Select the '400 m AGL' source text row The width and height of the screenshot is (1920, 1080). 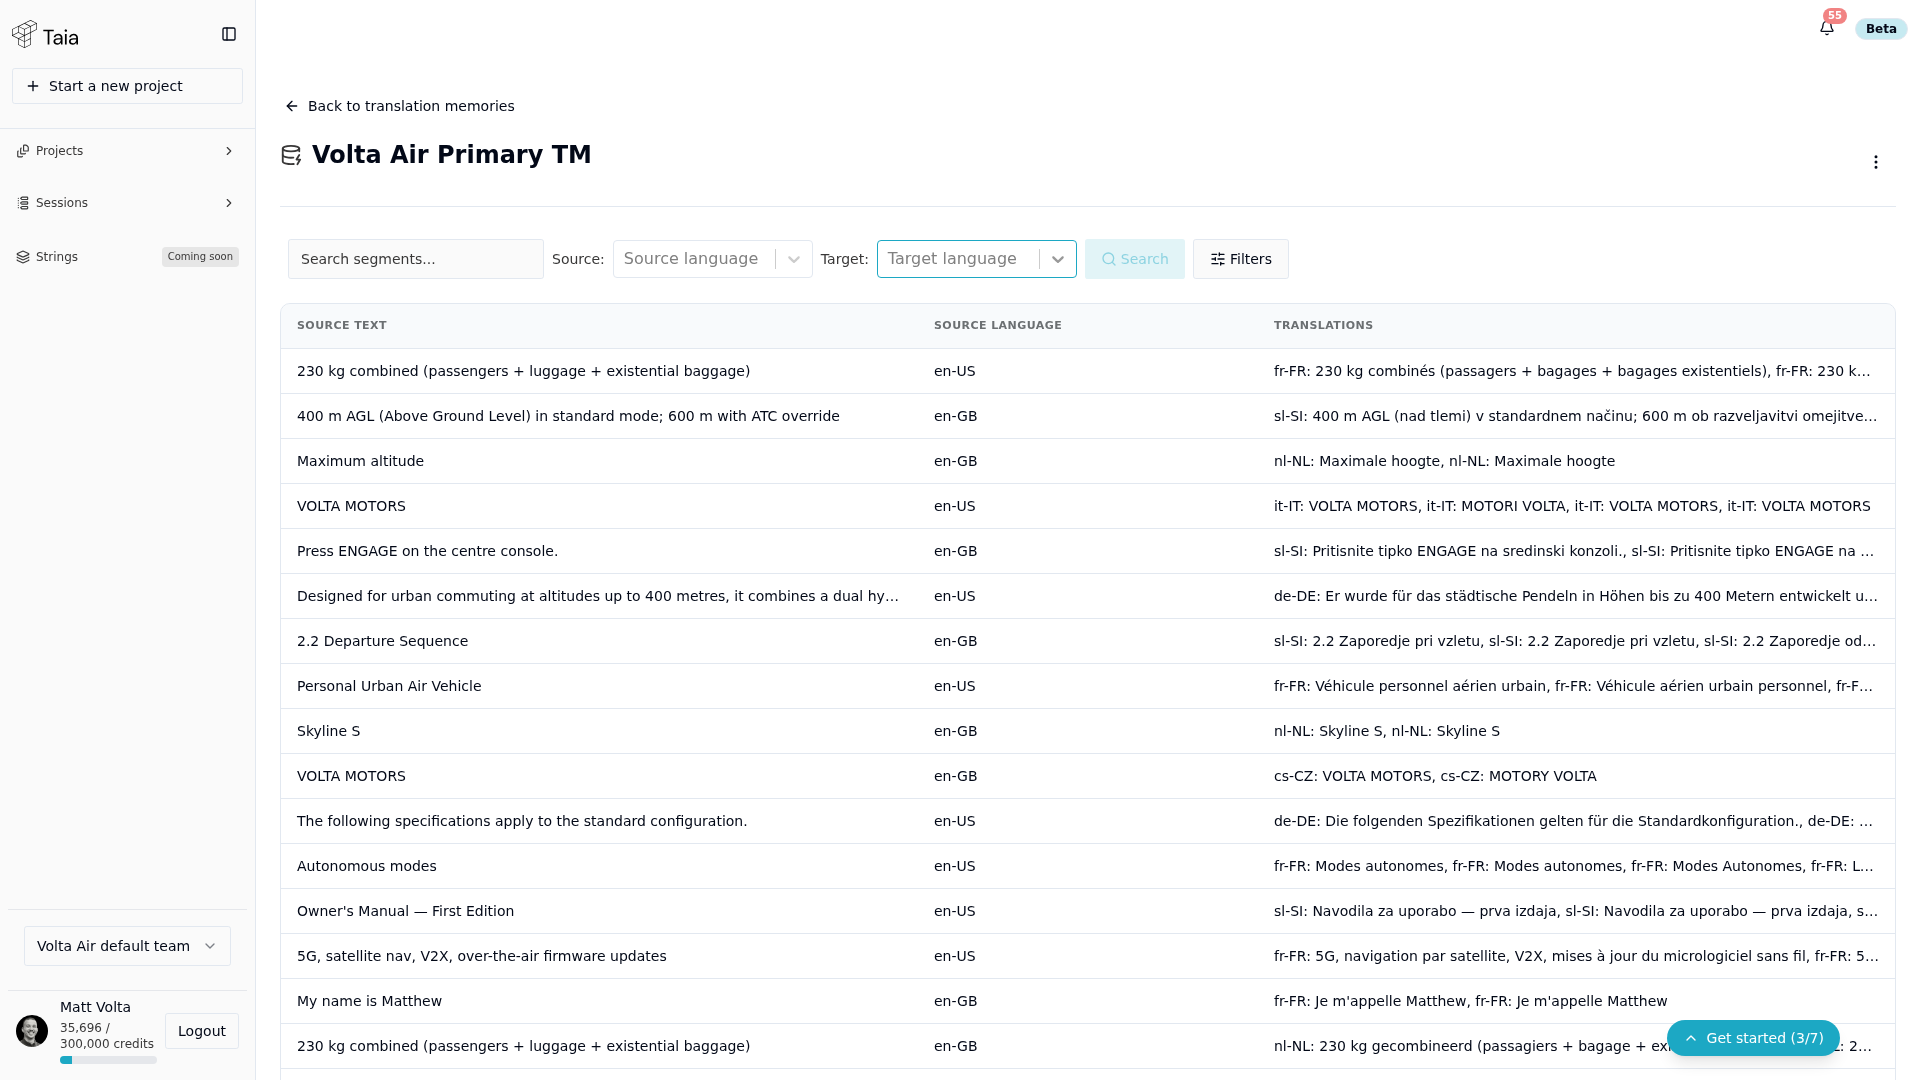(1088, 416)
